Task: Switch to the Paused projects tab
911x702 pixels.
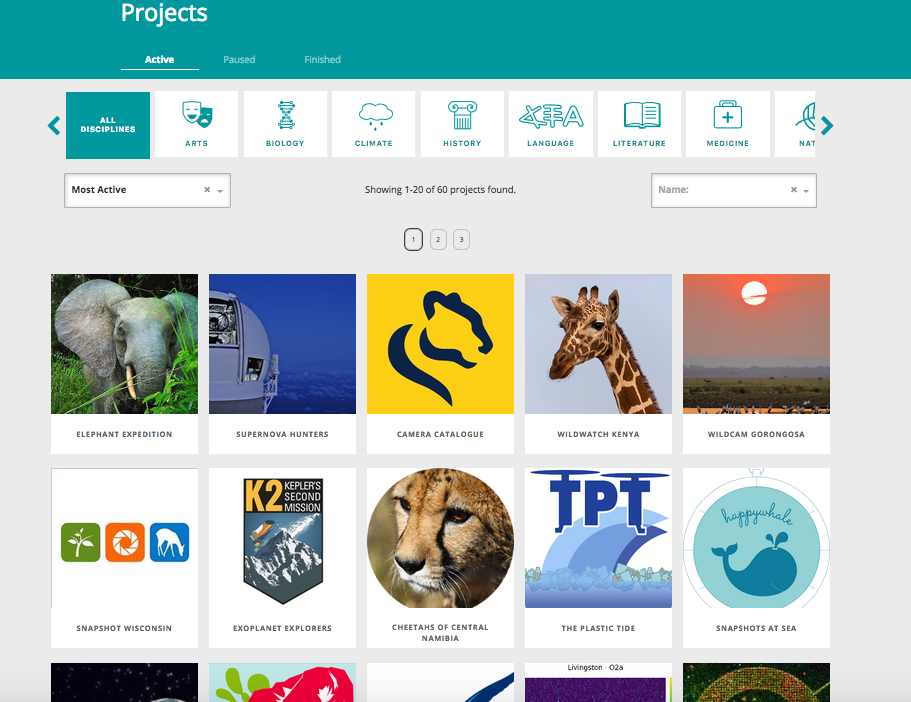Action: click(x=239, y=59)
